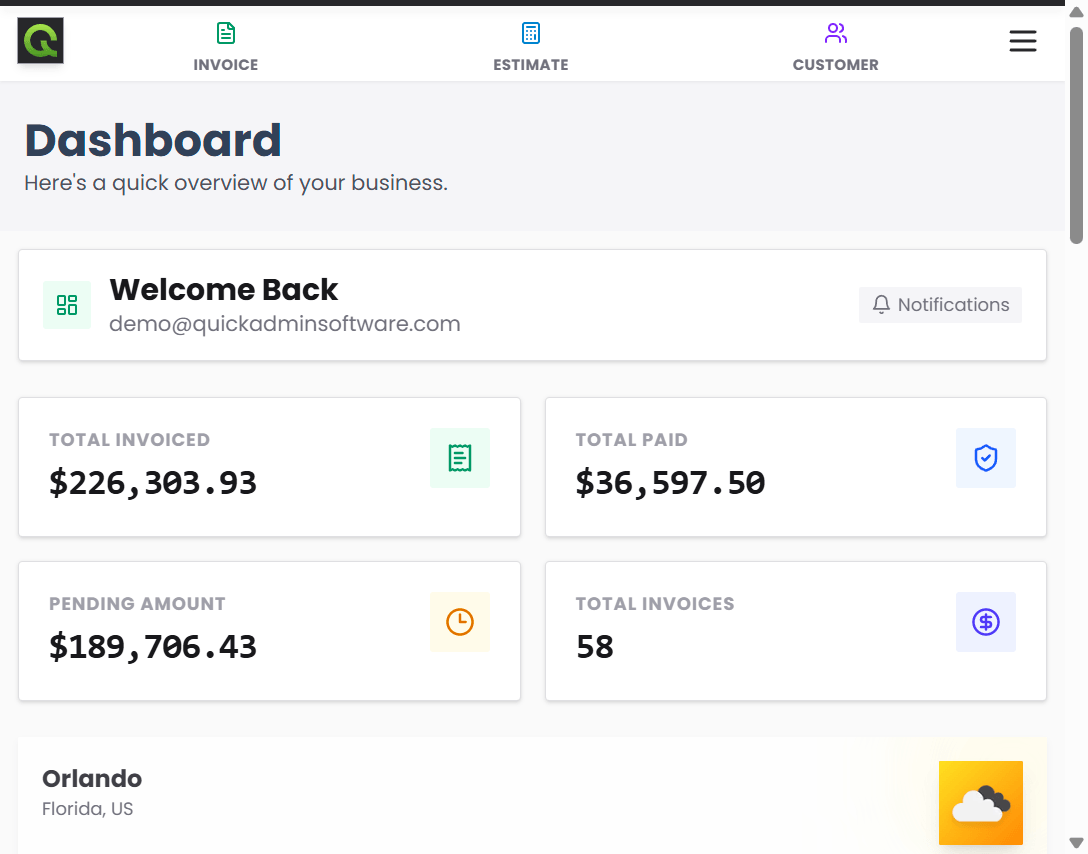Open the Customer people icon
This screenshot has height=854, width=1088.
pos(835,33)
